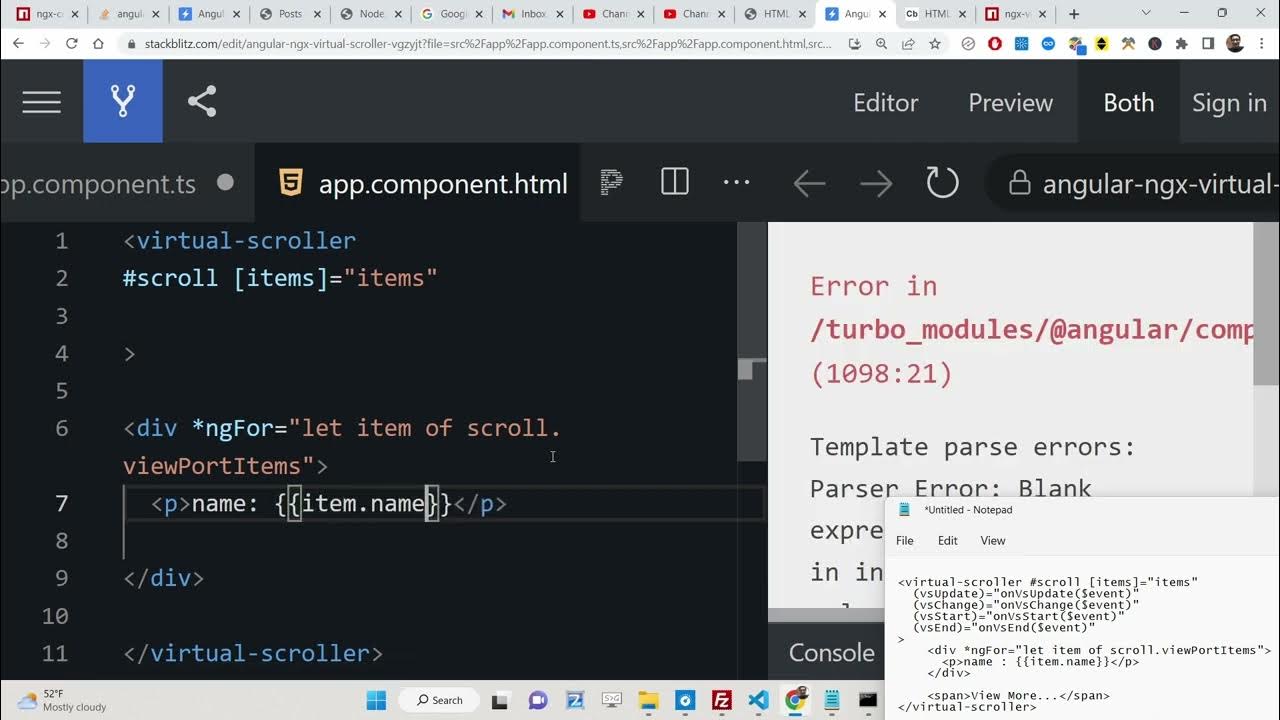Switch to Editor only view
The image size is (1280, 720).
[x=885, y=103]
